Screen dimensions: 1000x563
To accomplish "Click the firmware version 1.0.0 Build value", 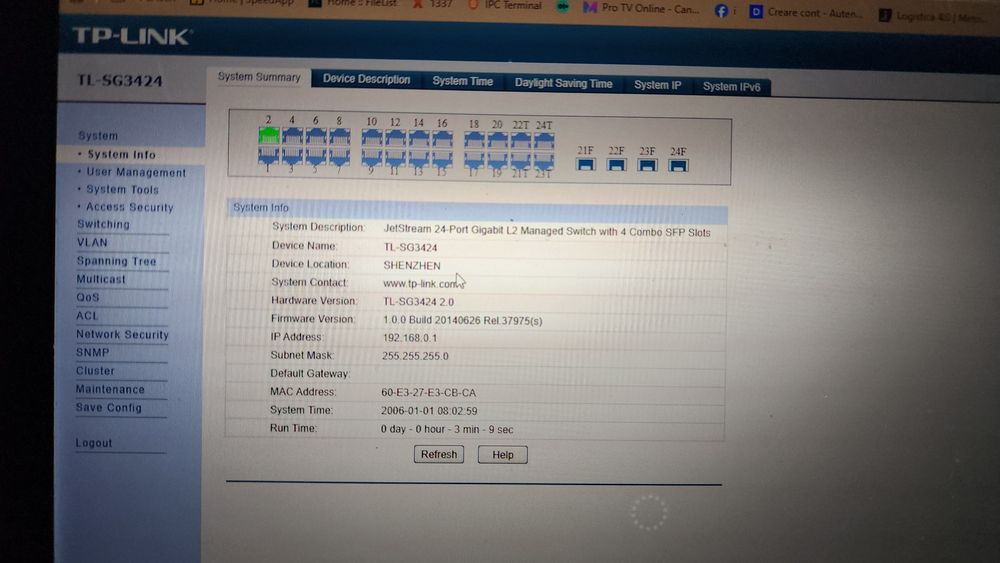I will coord(462,321).
